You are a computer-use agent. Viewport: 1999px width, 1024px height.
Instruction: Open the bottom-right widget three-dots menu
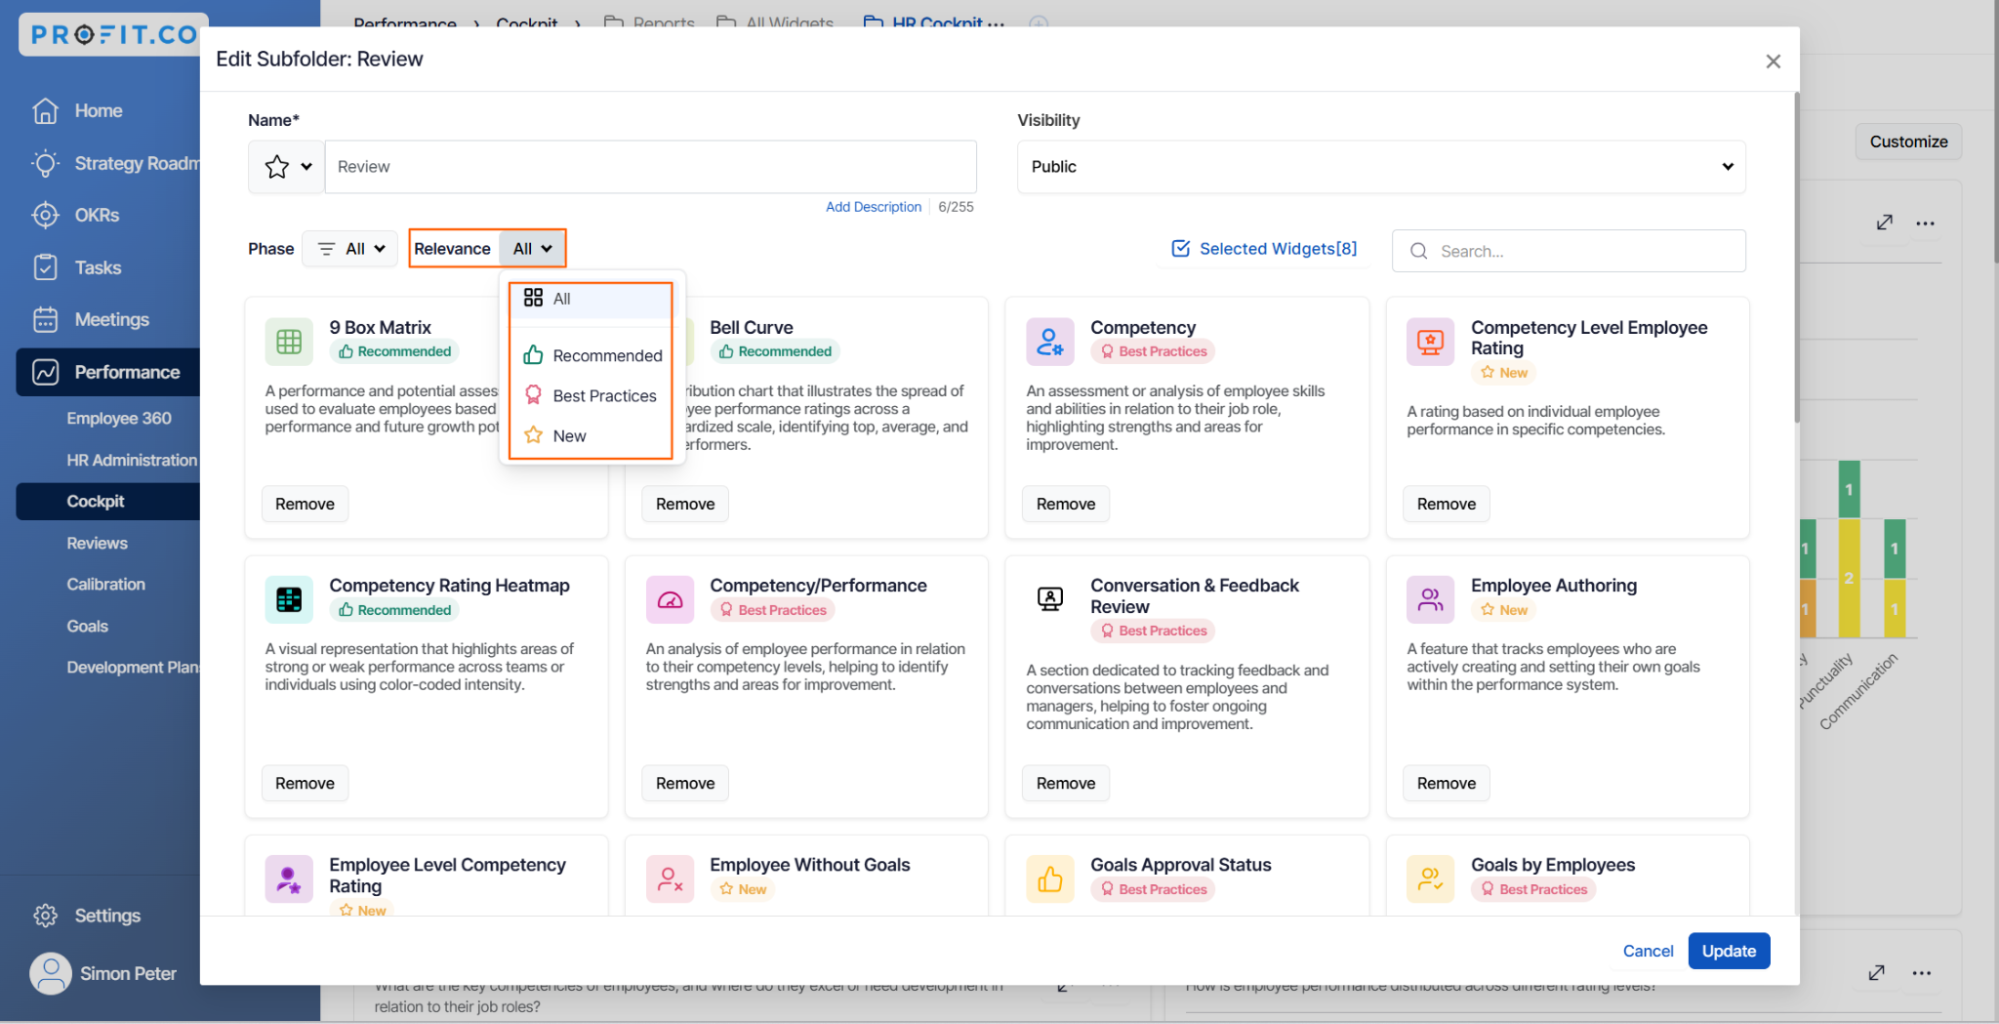click(1922, 973)
